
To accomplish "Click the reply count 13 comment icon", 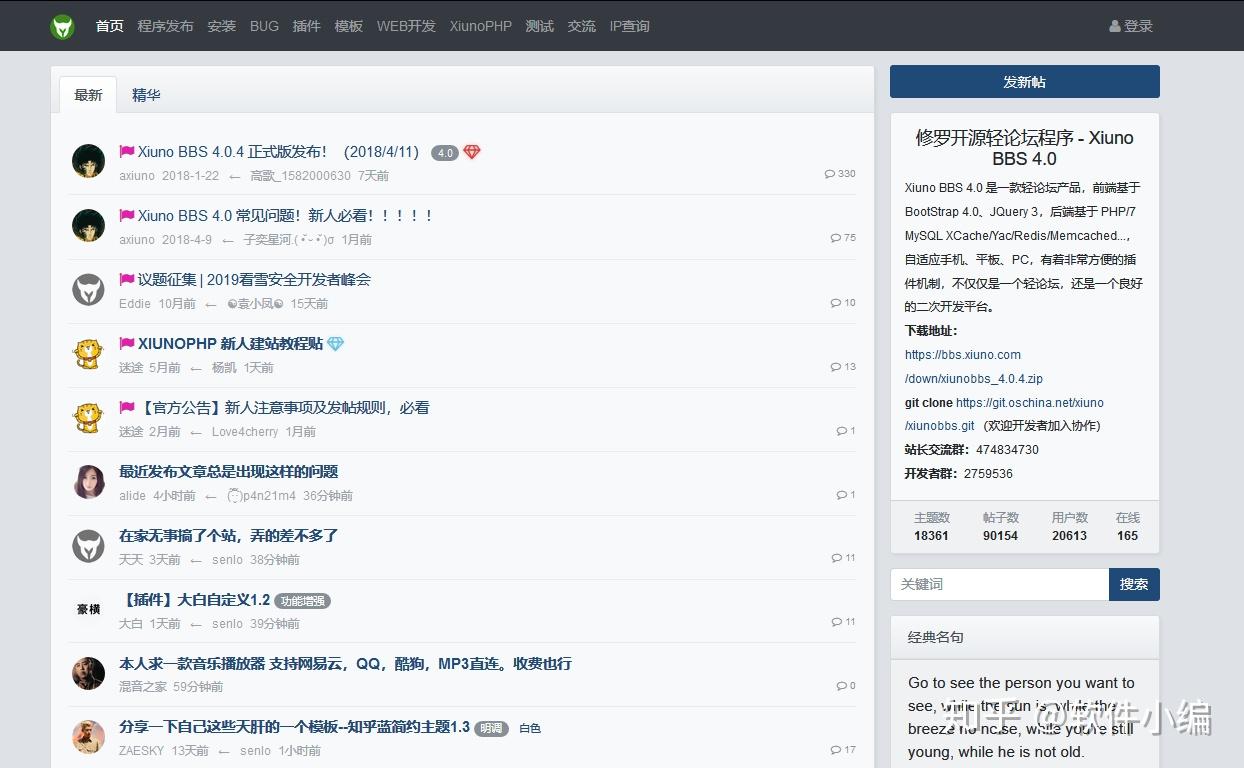I will pyautogui.click(x=836, y=367).
